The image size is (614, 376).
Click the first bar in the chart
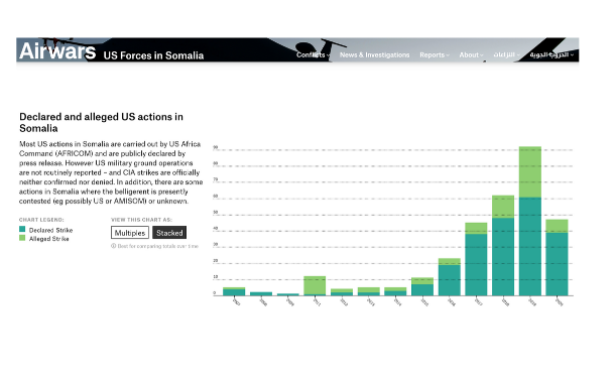[x=234, y=291]
